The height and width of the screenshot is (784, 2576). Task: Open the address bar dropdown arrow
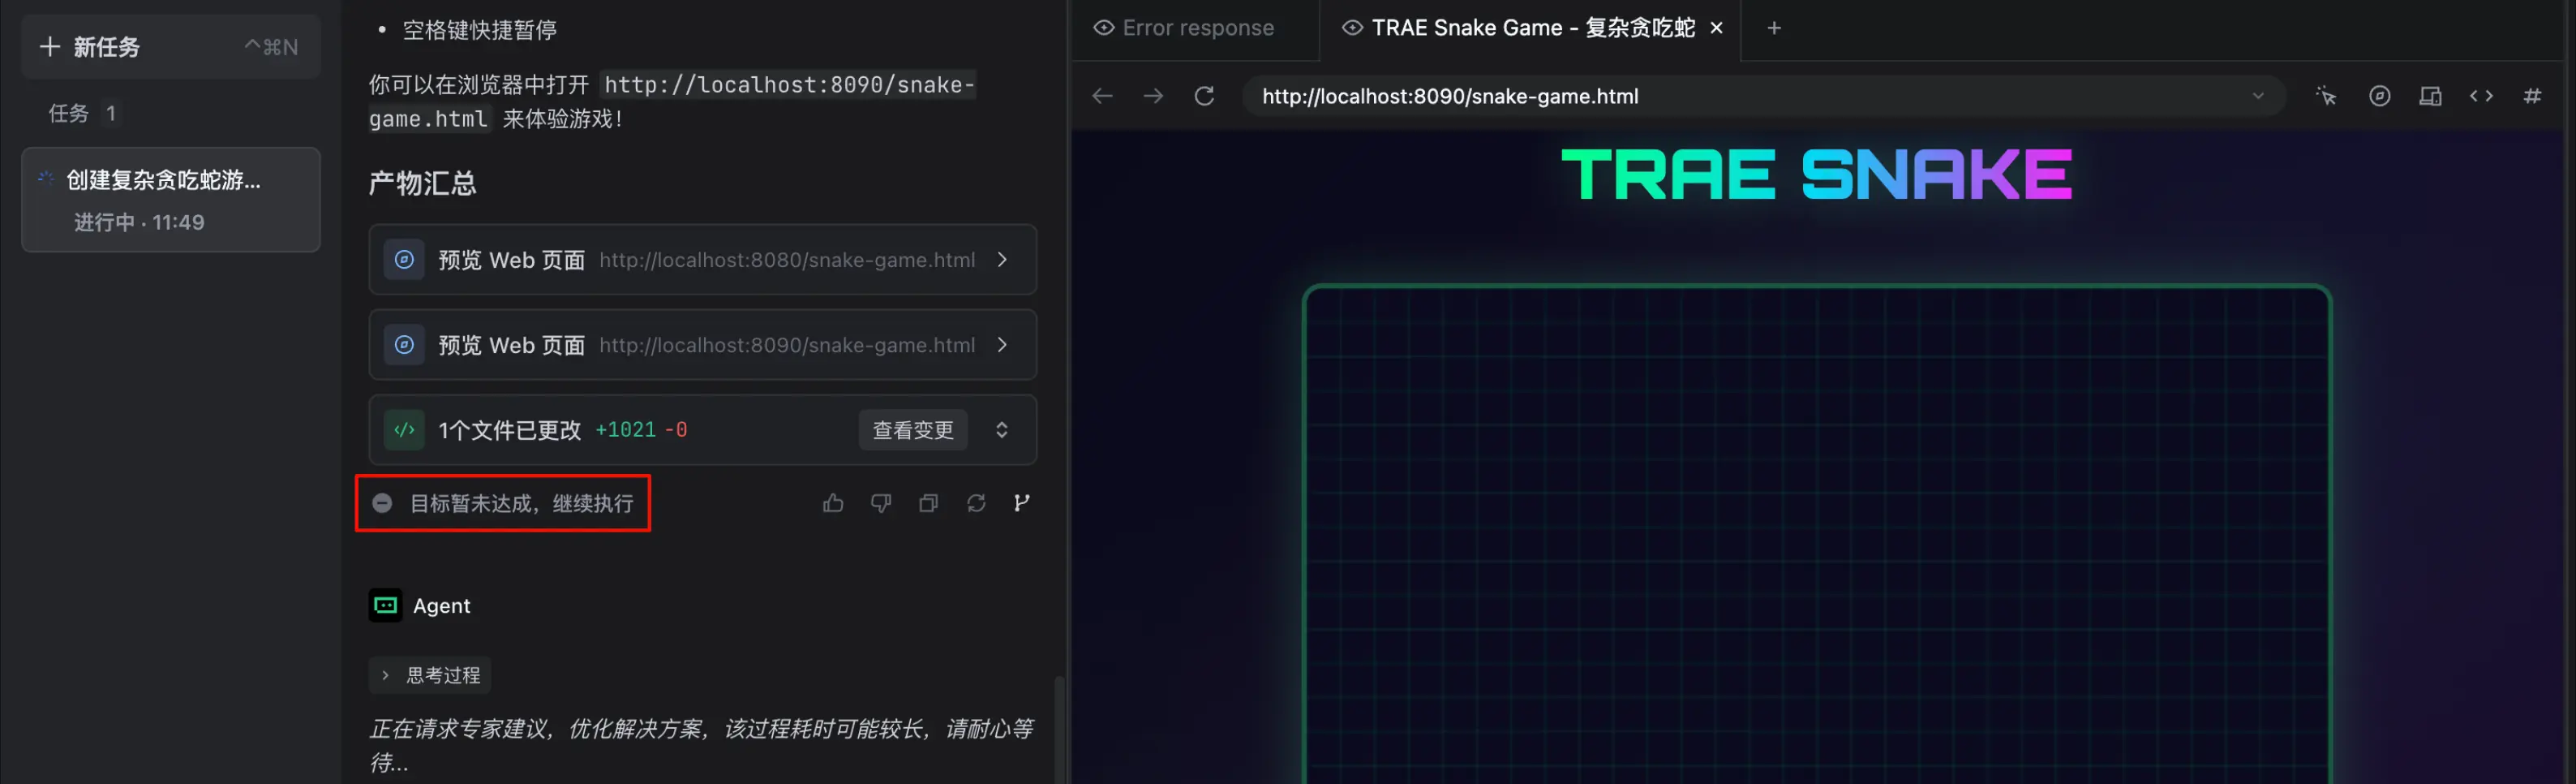(2257, 96)
